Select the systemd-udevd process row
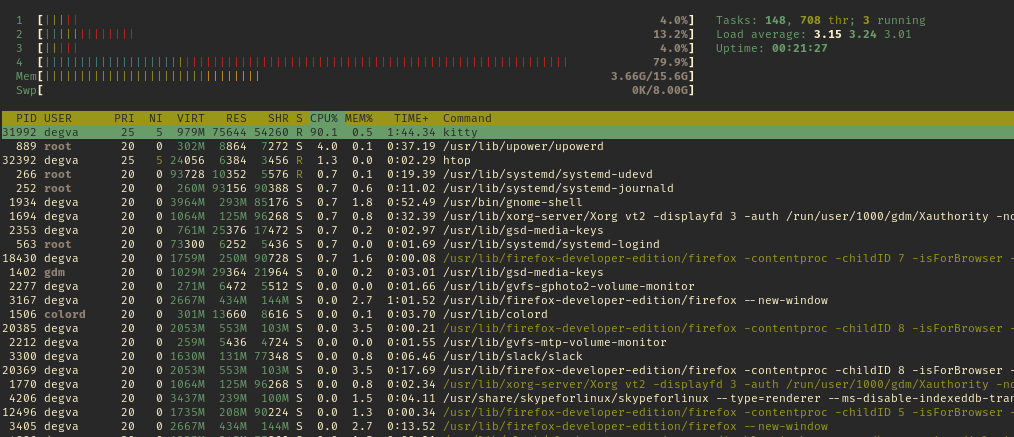 (507, 175)
